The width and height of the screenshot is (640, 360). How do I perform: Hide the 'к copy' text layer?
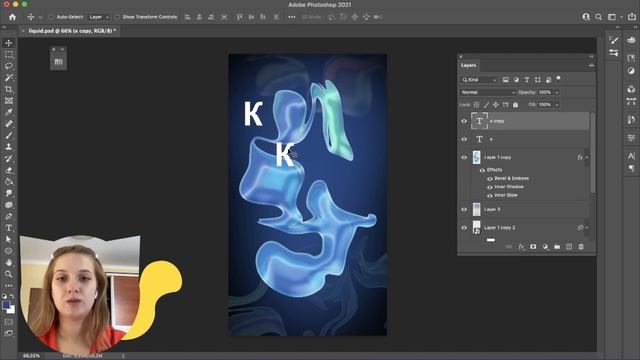click(x=464, y=121)
